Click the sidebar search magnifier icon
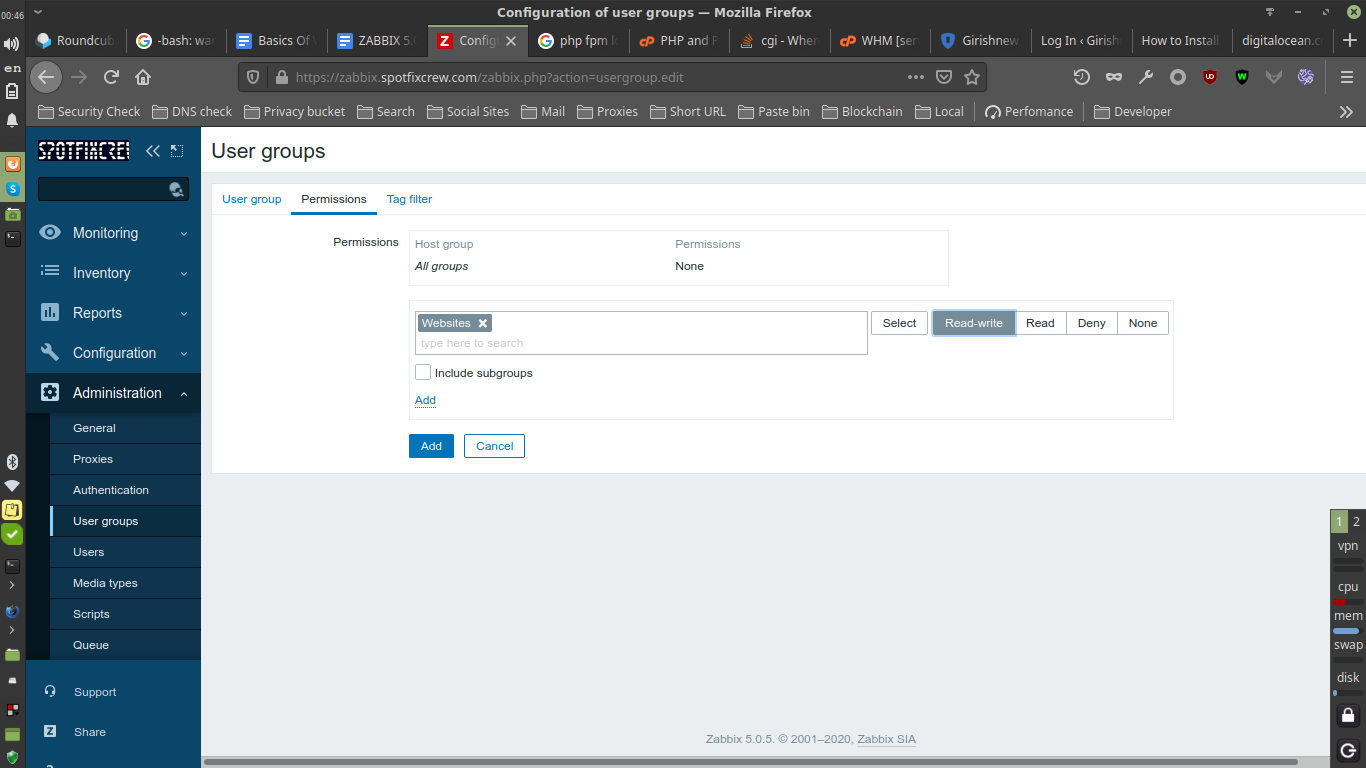This screenshot has height=768, width=1366. [177, 189]
